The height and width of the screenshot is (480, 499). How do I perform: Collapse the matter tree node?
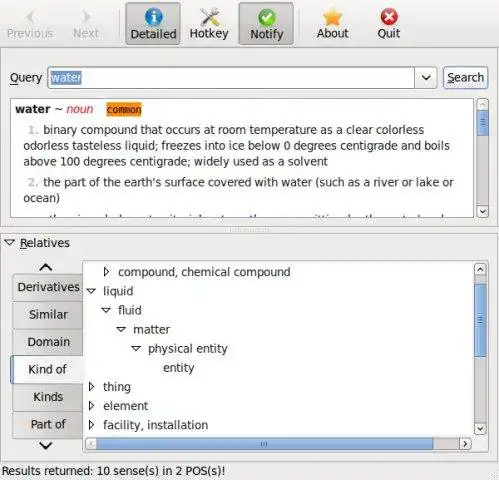(121, 330)
